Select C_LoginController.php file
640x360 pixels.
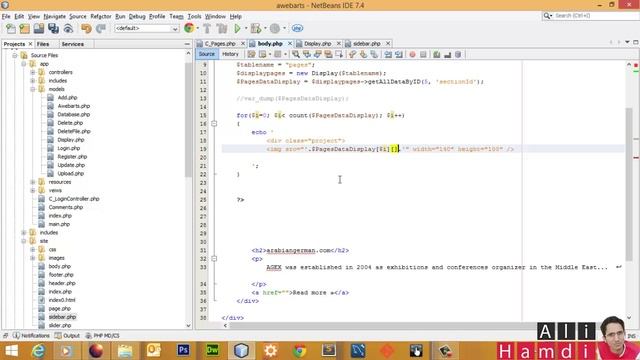coord(74,199)
